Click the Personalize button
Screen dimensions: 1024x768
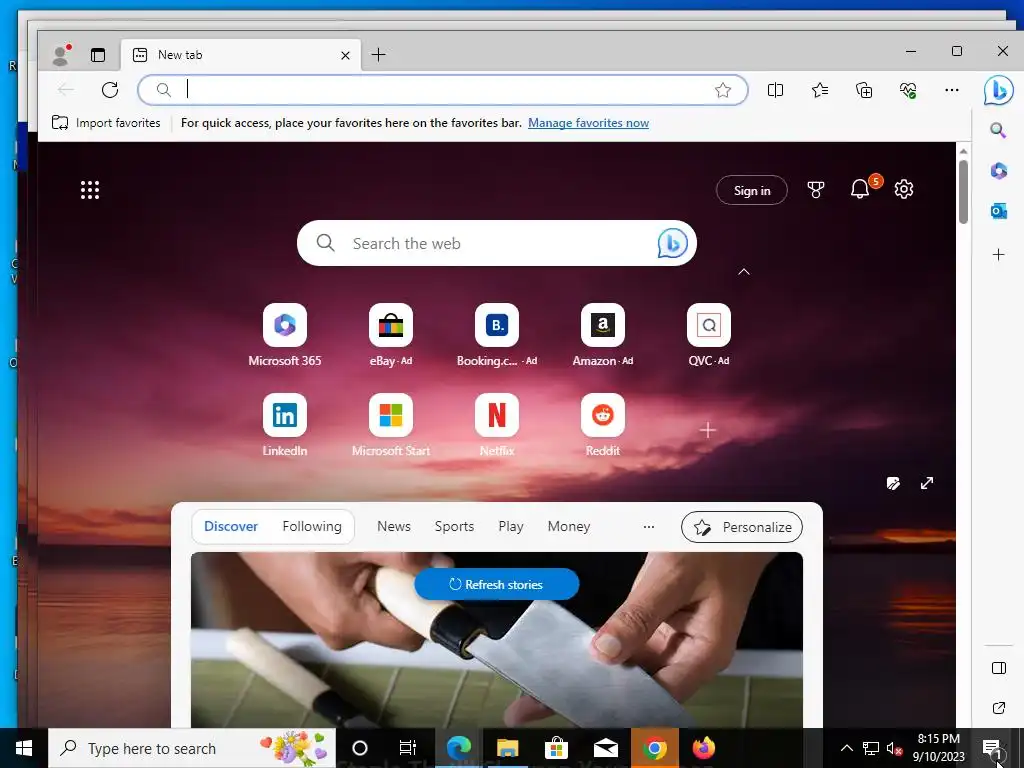point(742,527)
